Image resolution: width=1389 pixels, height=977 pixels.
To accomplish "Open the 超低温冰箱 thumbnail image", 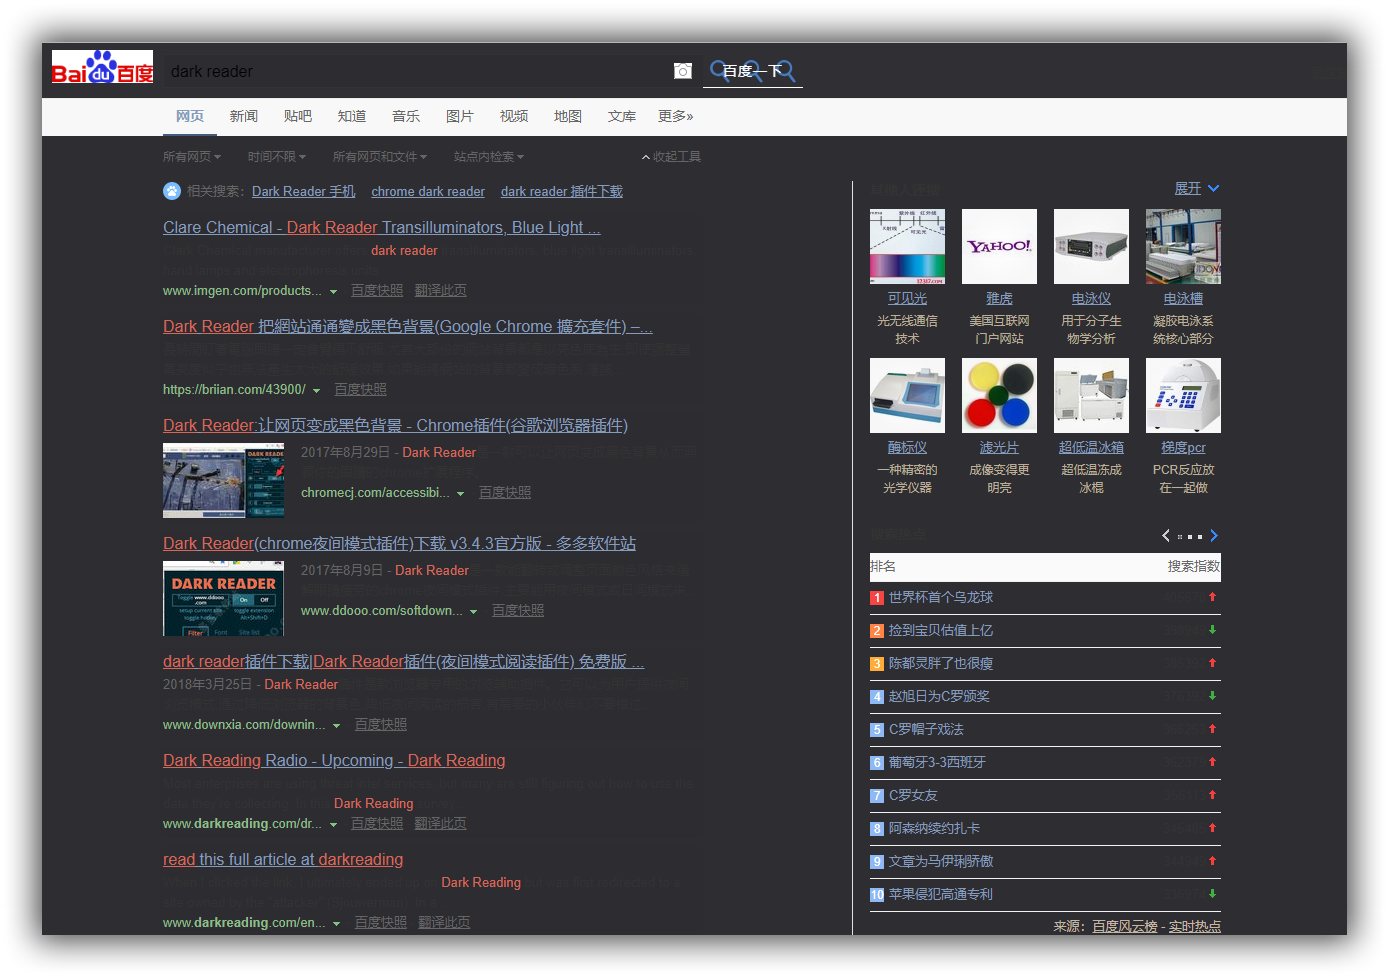I will (x=1091, y=396).
